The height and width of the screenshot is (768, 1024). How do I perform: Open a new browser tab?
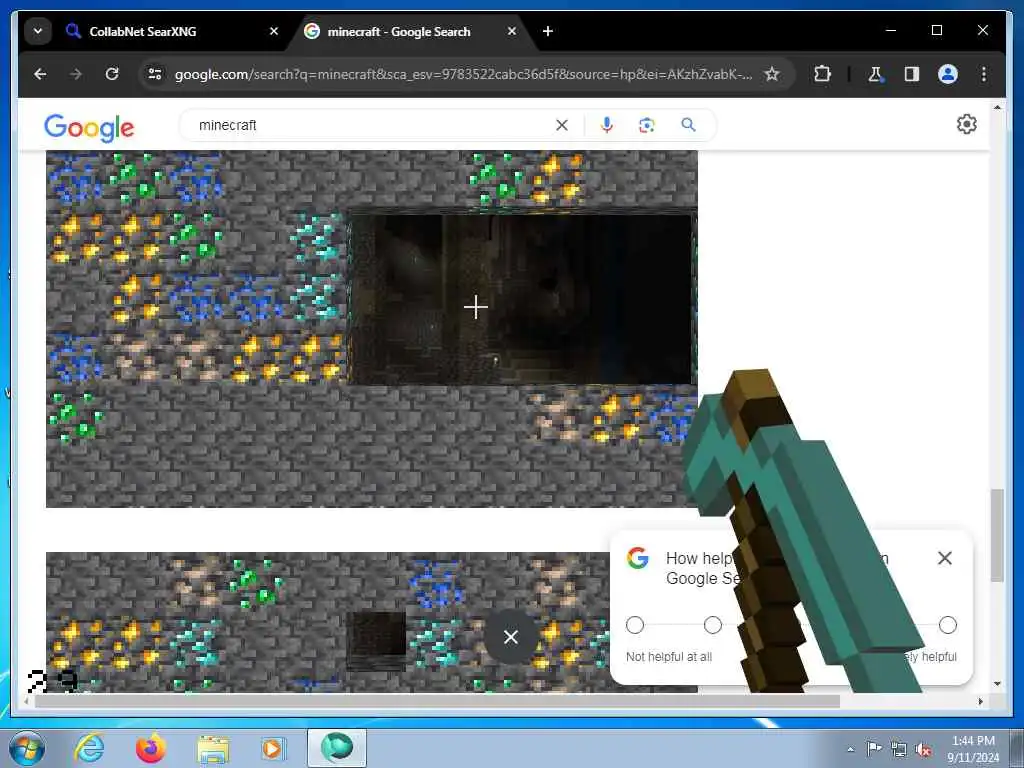click(x=548, y=31)
